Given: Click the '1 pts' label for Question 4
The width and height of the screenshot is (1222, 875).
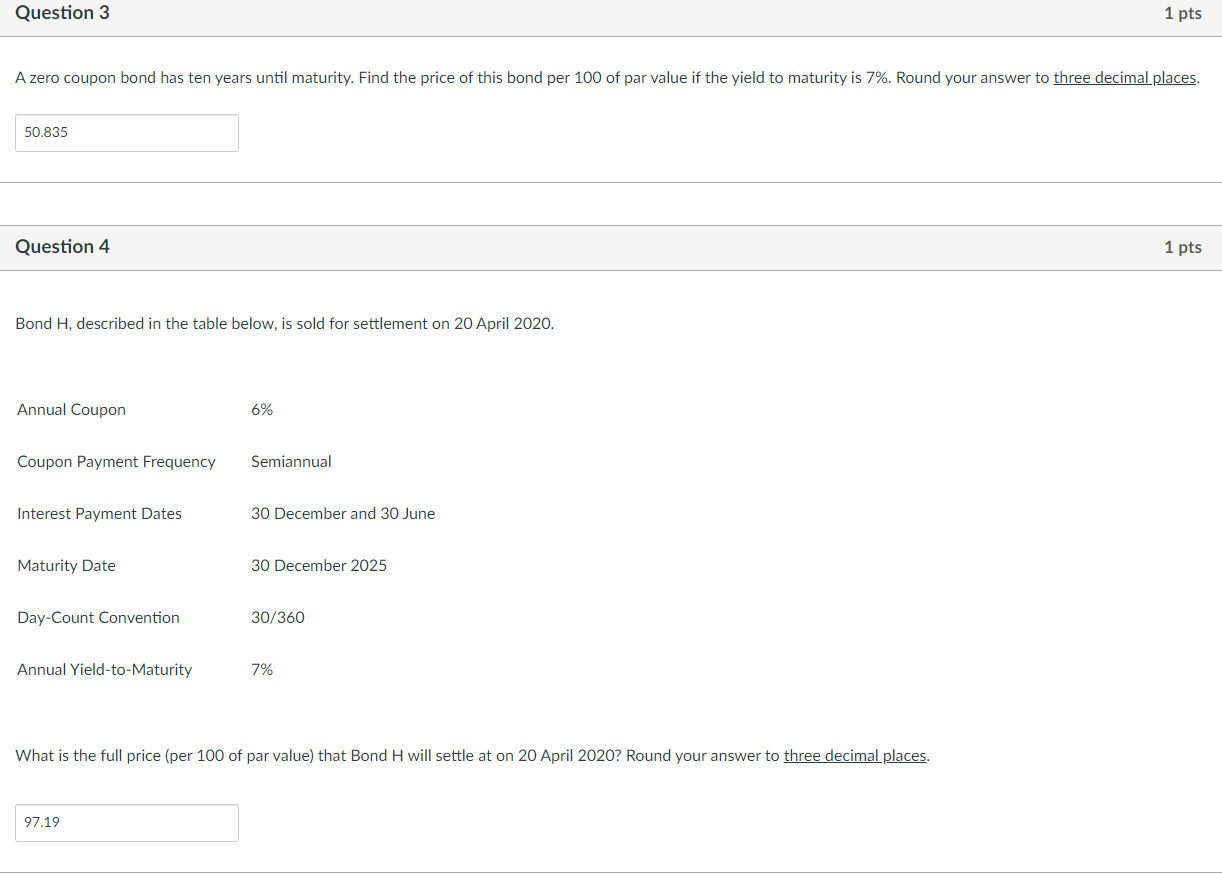Looking at the screenshot, I should coord(1183,248).
